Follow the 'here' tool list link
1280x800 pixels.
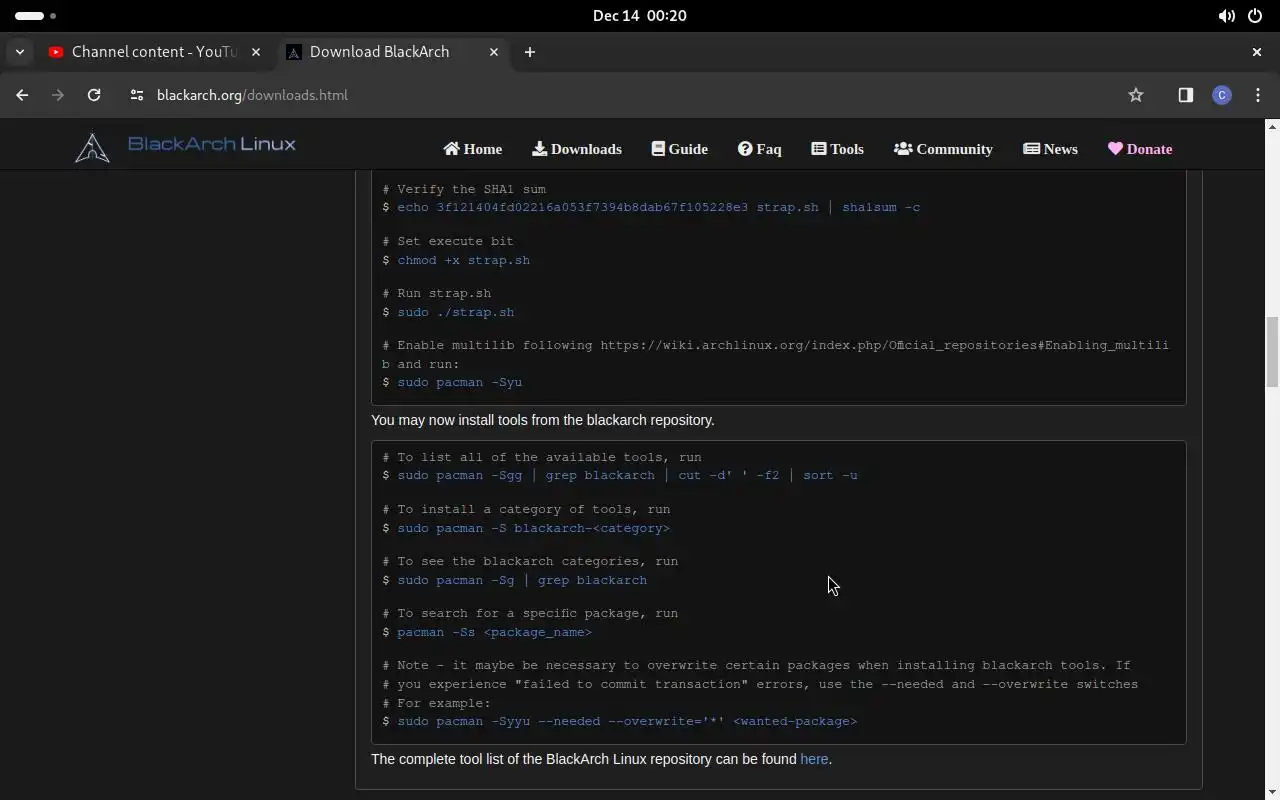point(814,759)
